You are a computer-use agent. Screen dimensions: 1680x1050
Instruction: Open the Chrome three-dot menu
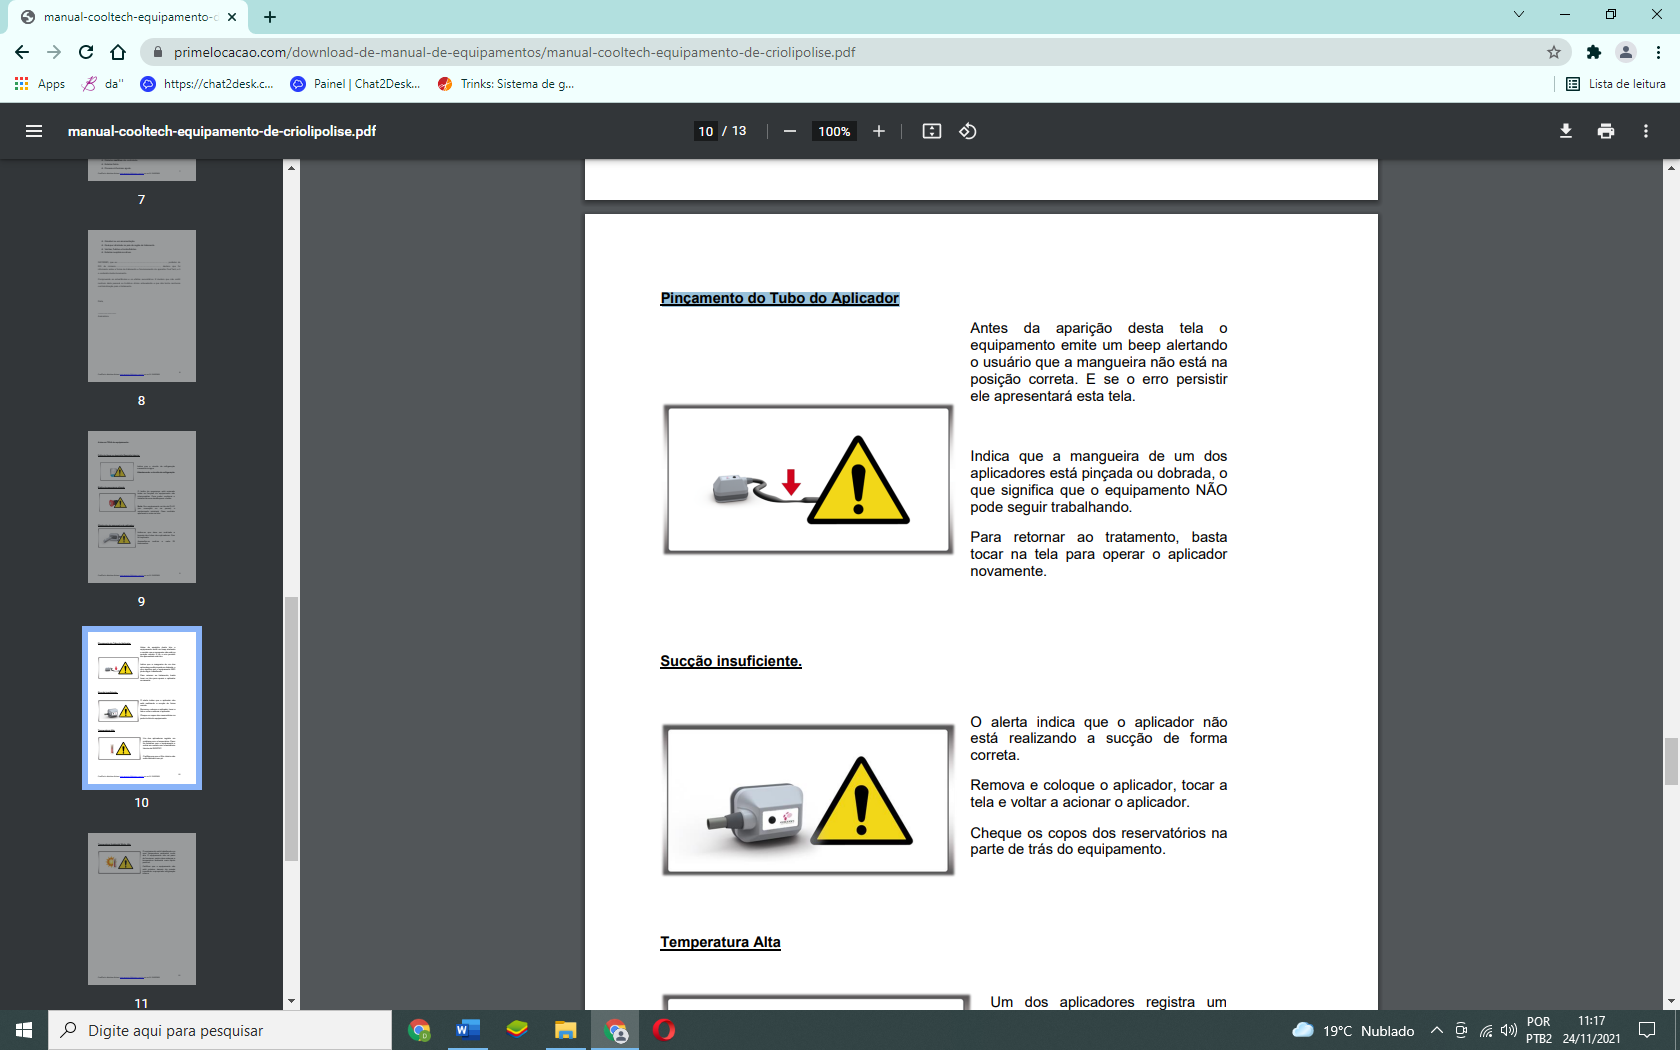pyautogui.click(x=1658, y=52)
